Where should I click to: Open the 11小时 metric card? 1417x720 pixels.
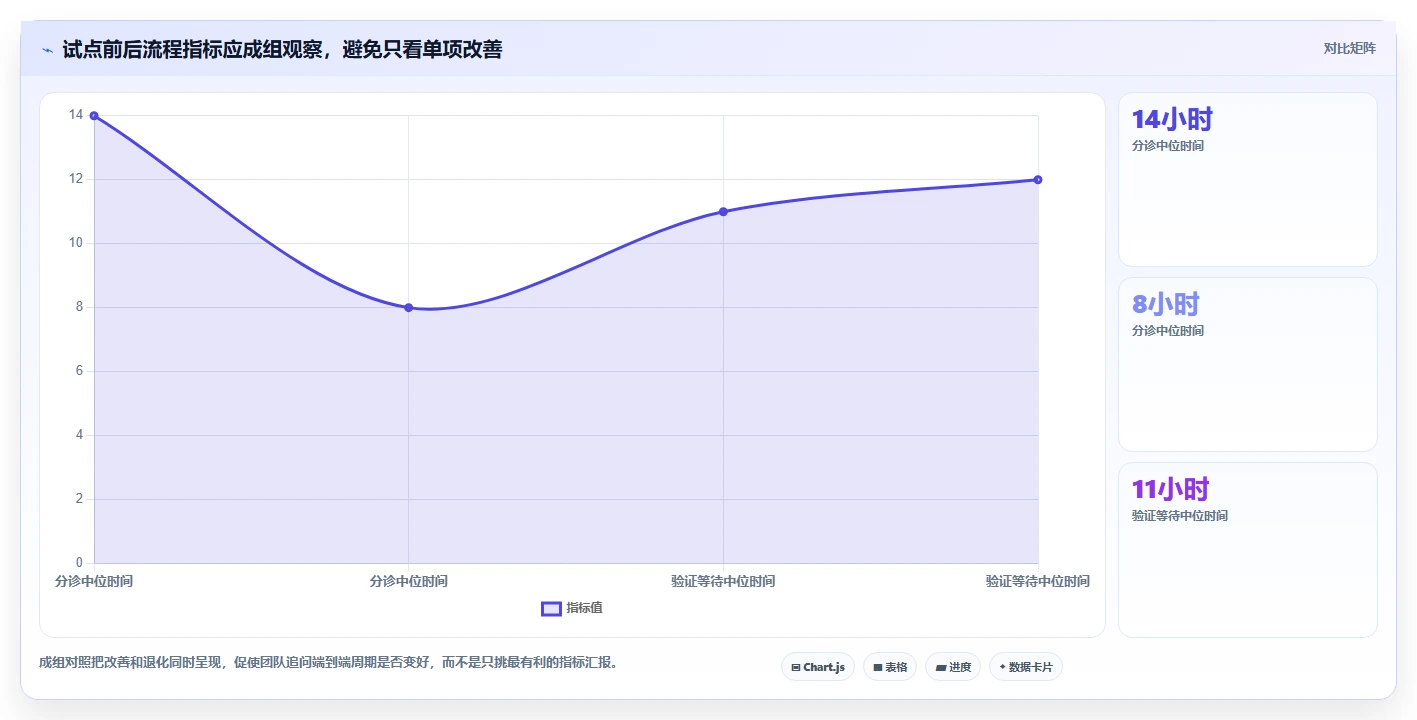point(1248,550)
